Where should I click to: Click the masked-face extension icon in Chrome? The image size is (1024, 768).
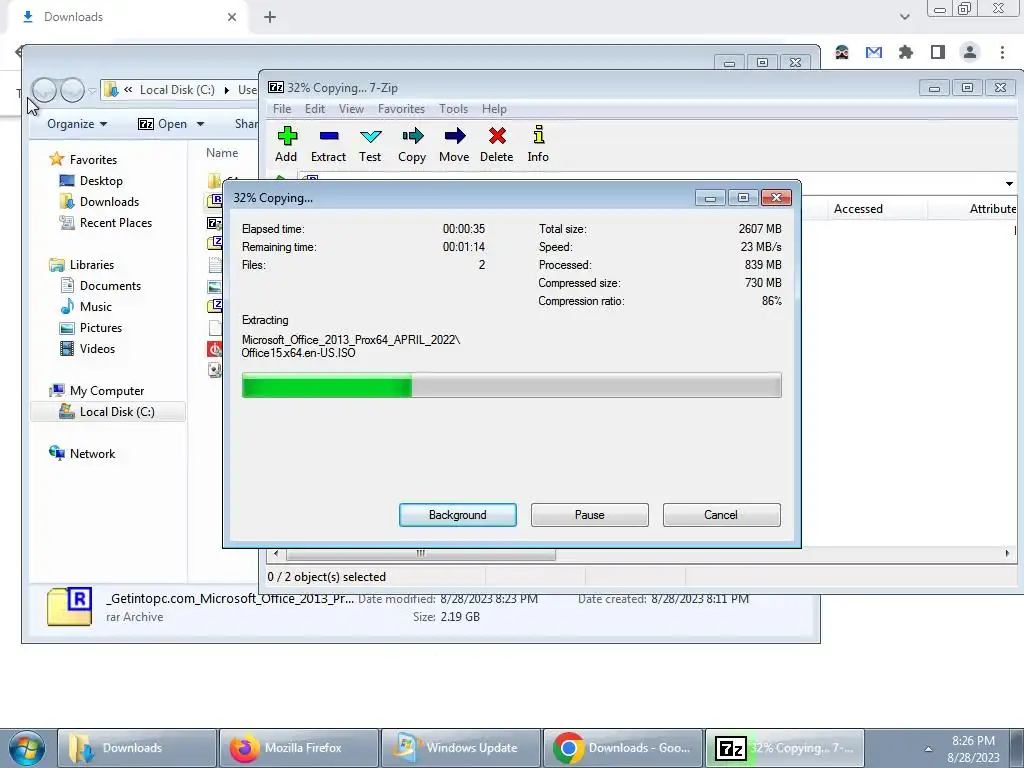point(842,52)
